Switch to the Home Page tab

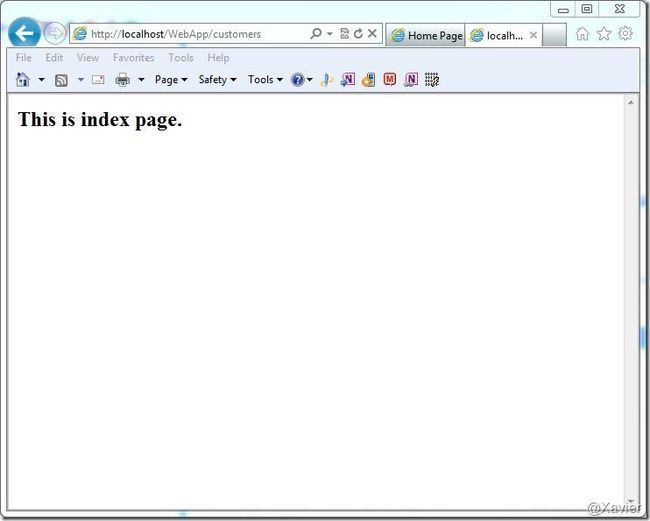pyautogui.click(x=426, y=35)
